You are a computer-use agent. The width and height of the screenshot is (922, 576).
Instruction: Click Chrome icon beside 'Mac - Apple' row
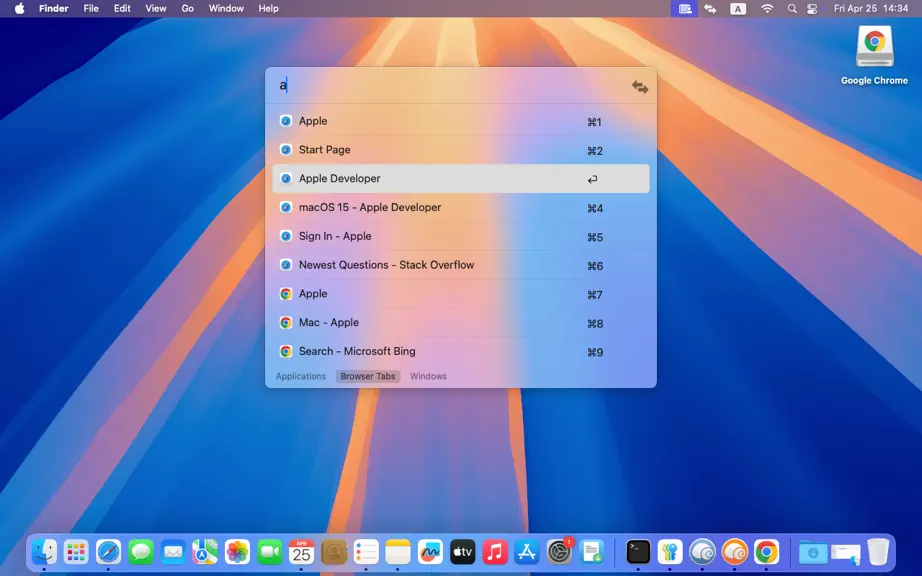tap(286, 323)
